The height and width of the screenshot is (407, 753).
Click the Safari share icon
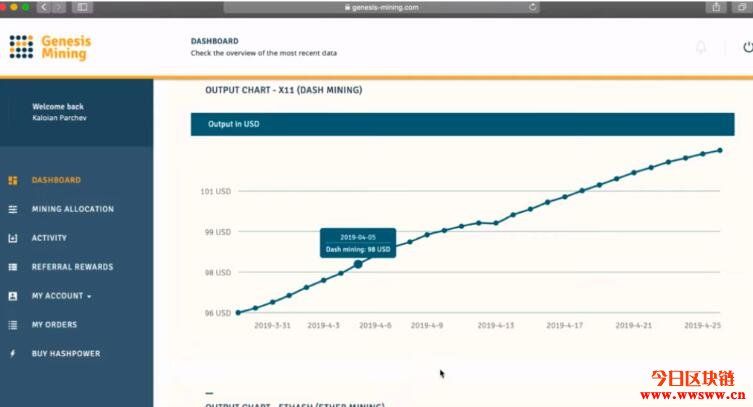click(716, 7)
